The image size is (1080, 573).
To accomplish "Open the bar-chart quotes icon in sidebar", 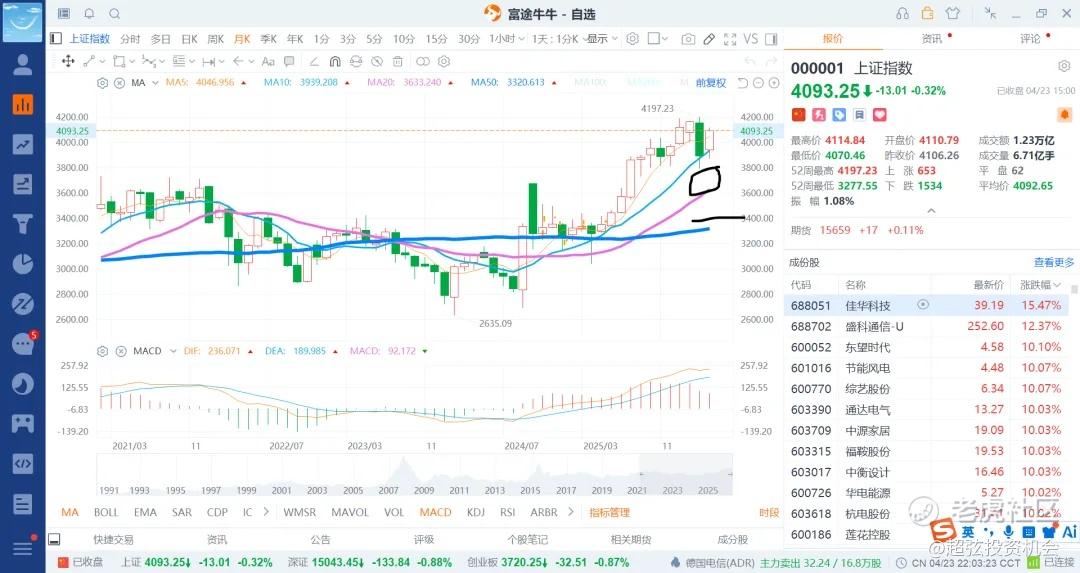I will tap(23, 105).
